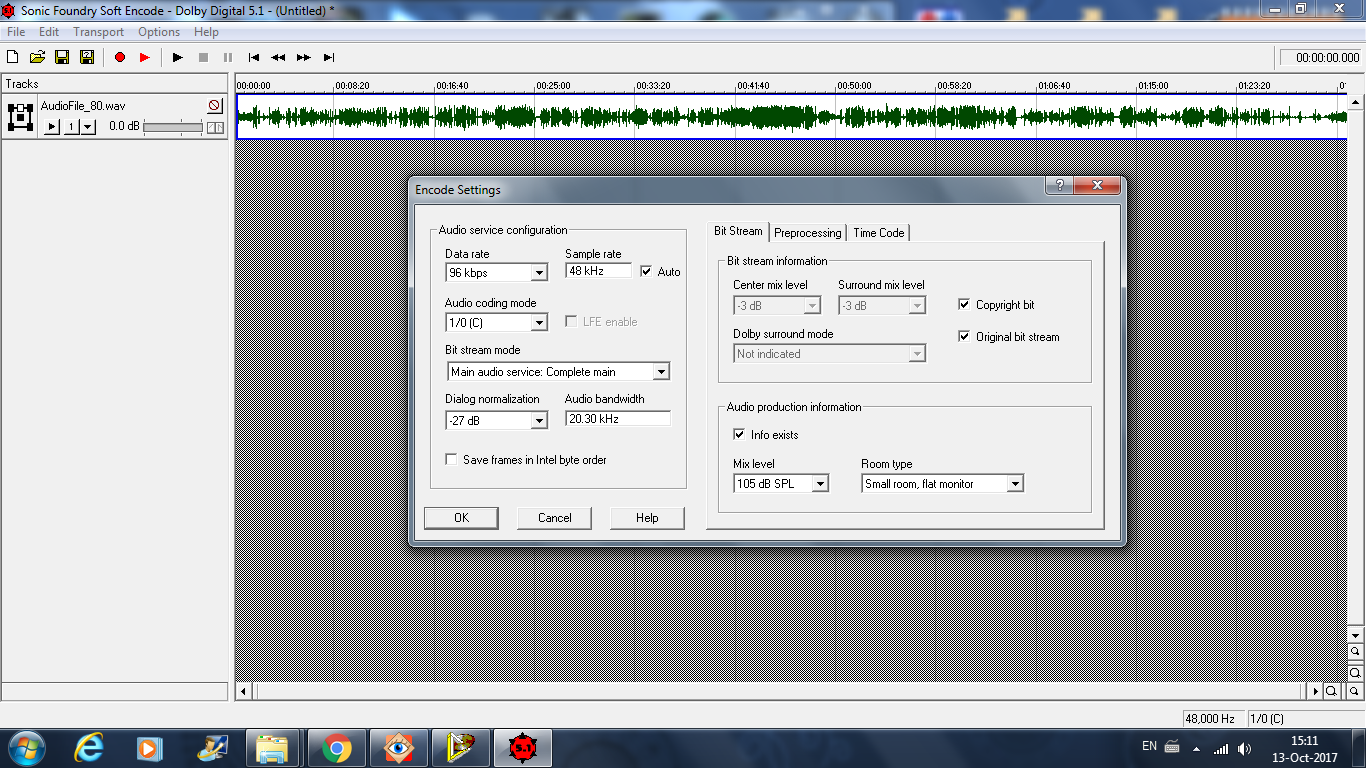This screenshot has height=768, width=1366.
Task: Click the horizontal scrollbar left arrow
Action: point(243,691)
